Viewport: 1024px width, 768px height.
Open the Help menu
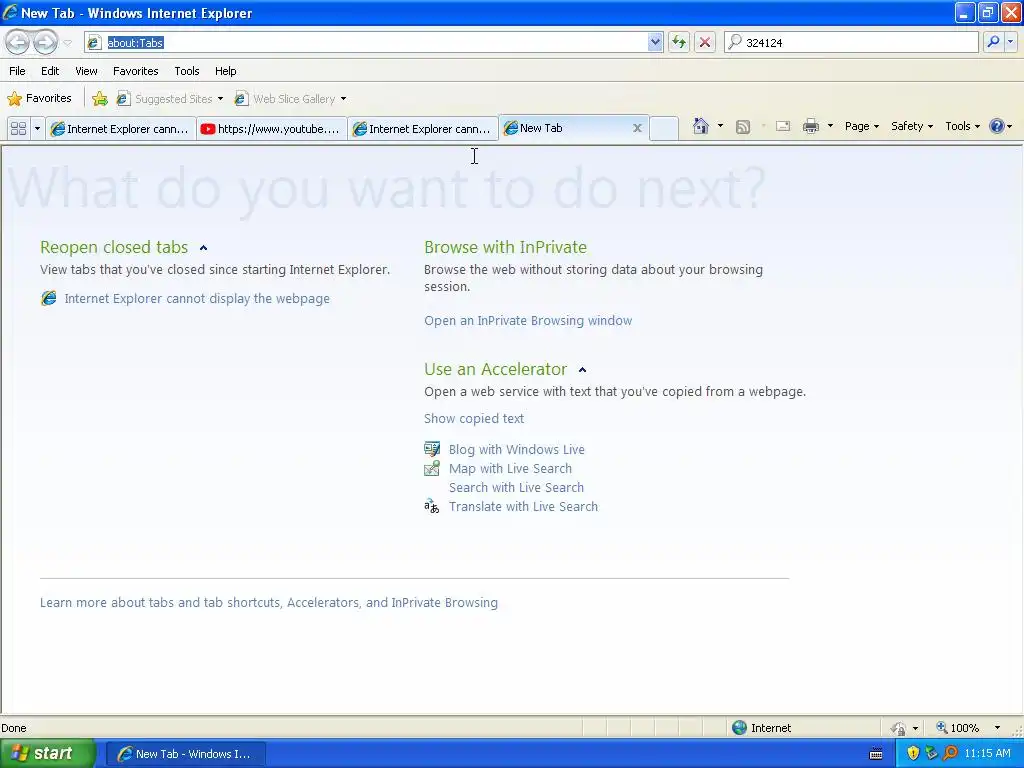point(226,71)
